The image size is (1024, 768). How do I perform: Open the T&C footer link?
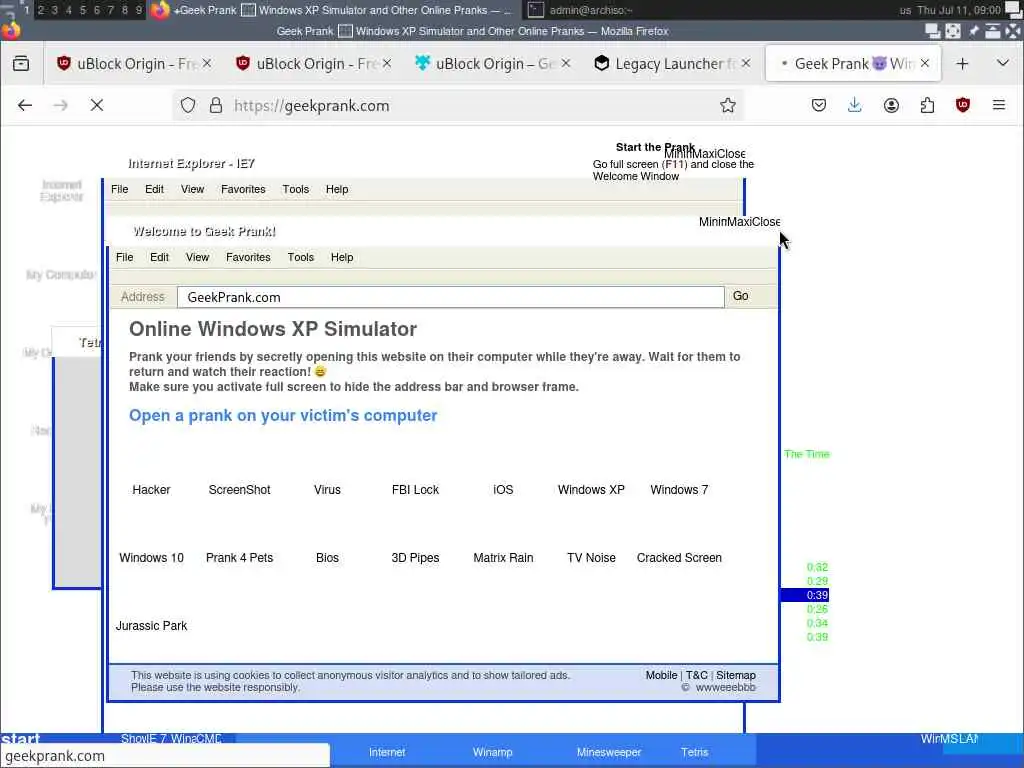coord(696,675)
